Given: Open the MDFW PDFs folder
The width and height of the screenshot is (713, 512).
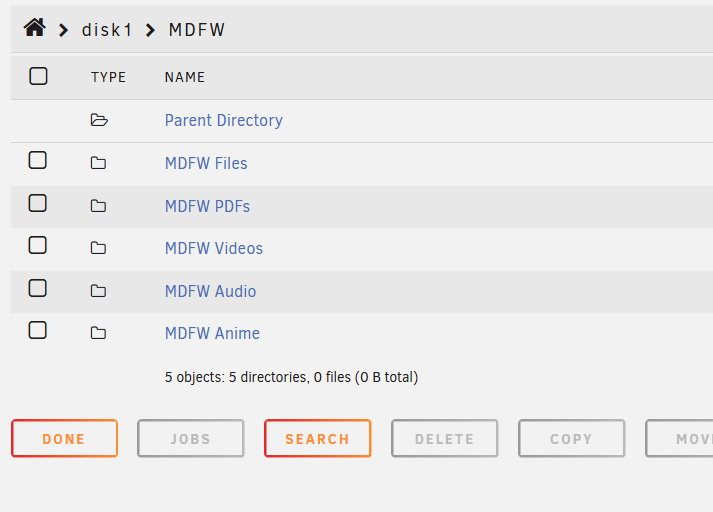Looking at the screenshot, I should [207, 206].
